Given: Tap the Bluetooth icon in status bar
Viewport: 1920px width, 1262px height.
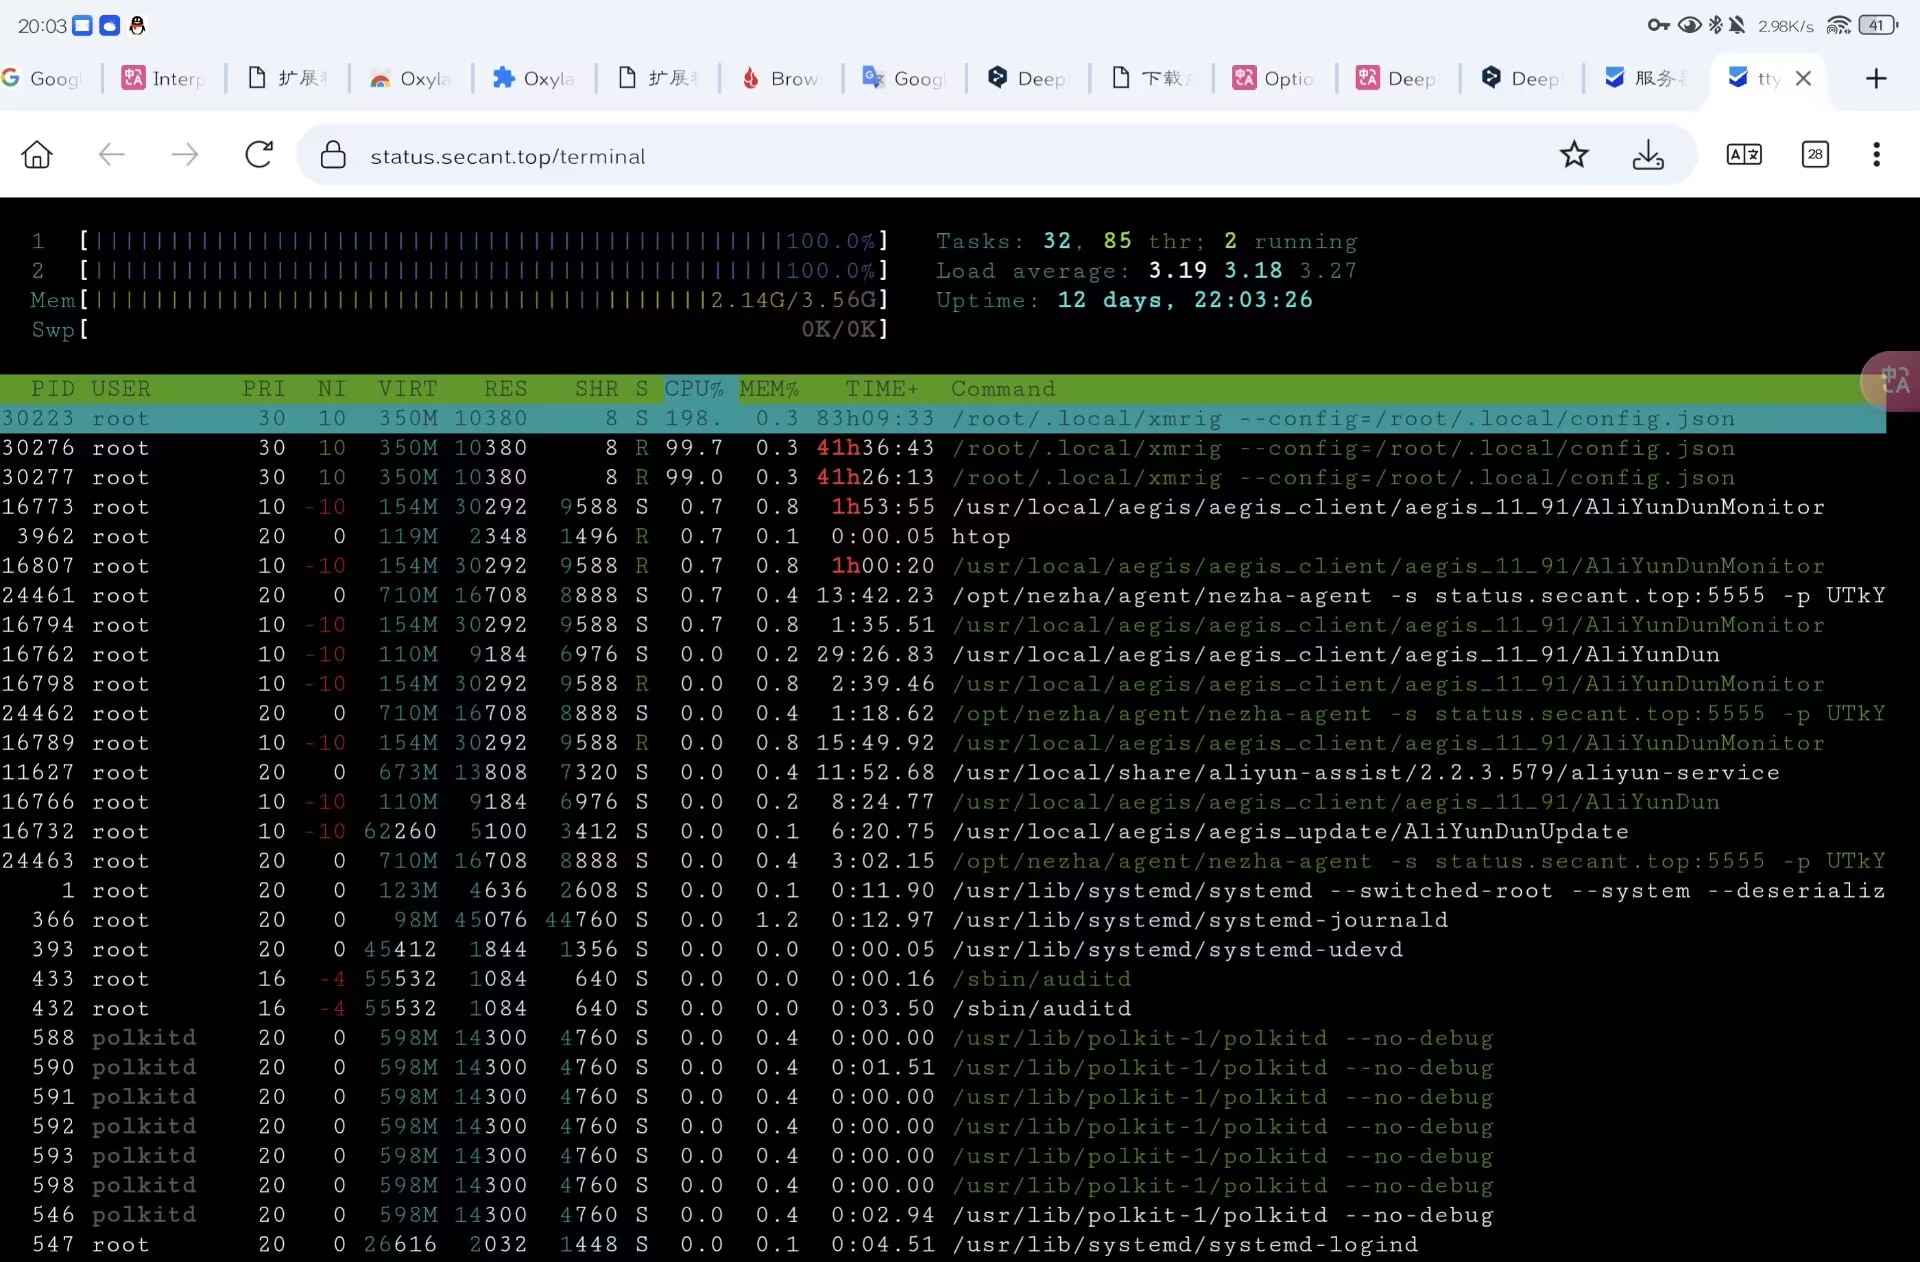Looking at the screenshot, I should coord(1715,25).
